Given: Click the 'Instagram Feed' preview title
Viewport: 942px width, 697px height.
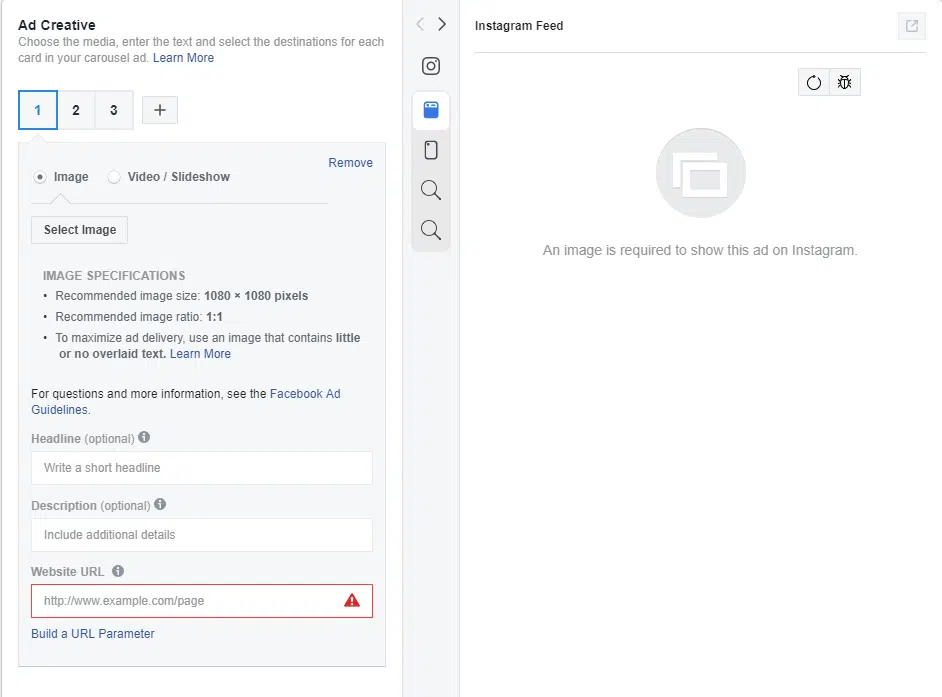Looking at the screenshot, I should point(519,26).
